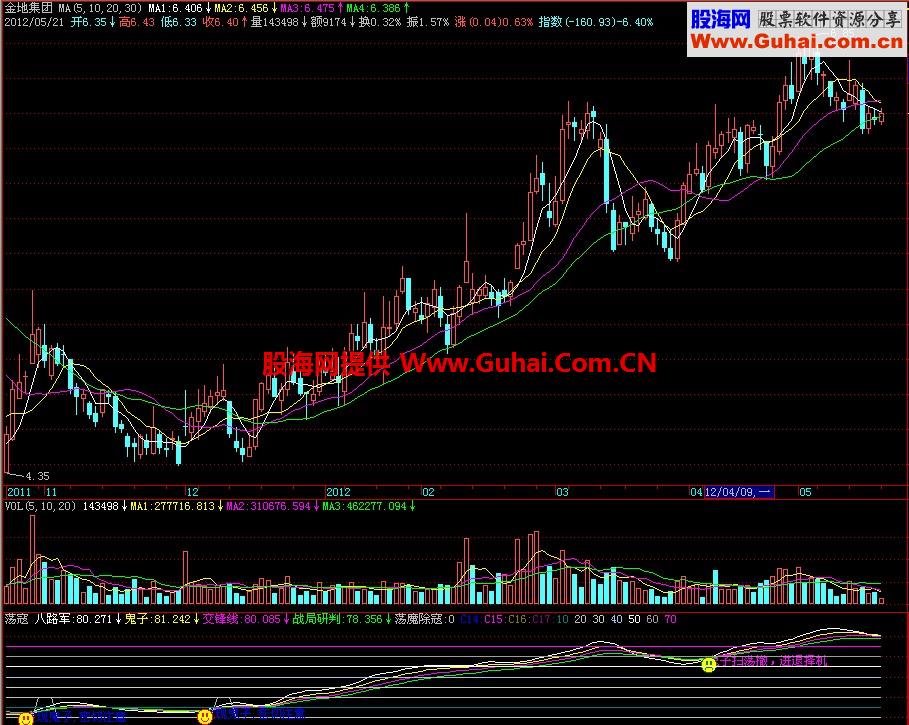Click the down arrow after 战局研判:78.356
The height and width of the screenshot is (725, 909).
(x=388, y=620)
